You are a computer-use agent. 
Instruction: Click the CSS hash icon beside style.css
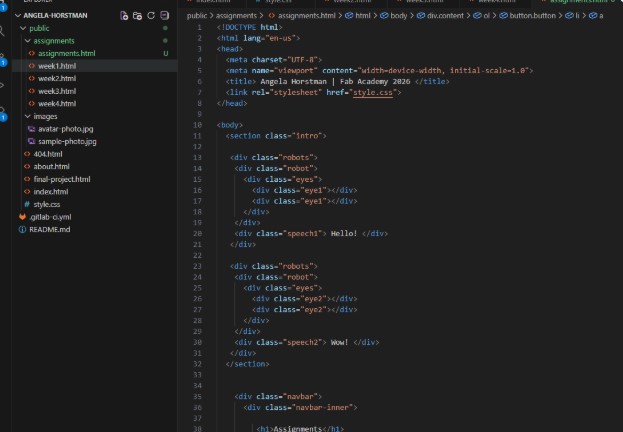click(x=27, y=204)
